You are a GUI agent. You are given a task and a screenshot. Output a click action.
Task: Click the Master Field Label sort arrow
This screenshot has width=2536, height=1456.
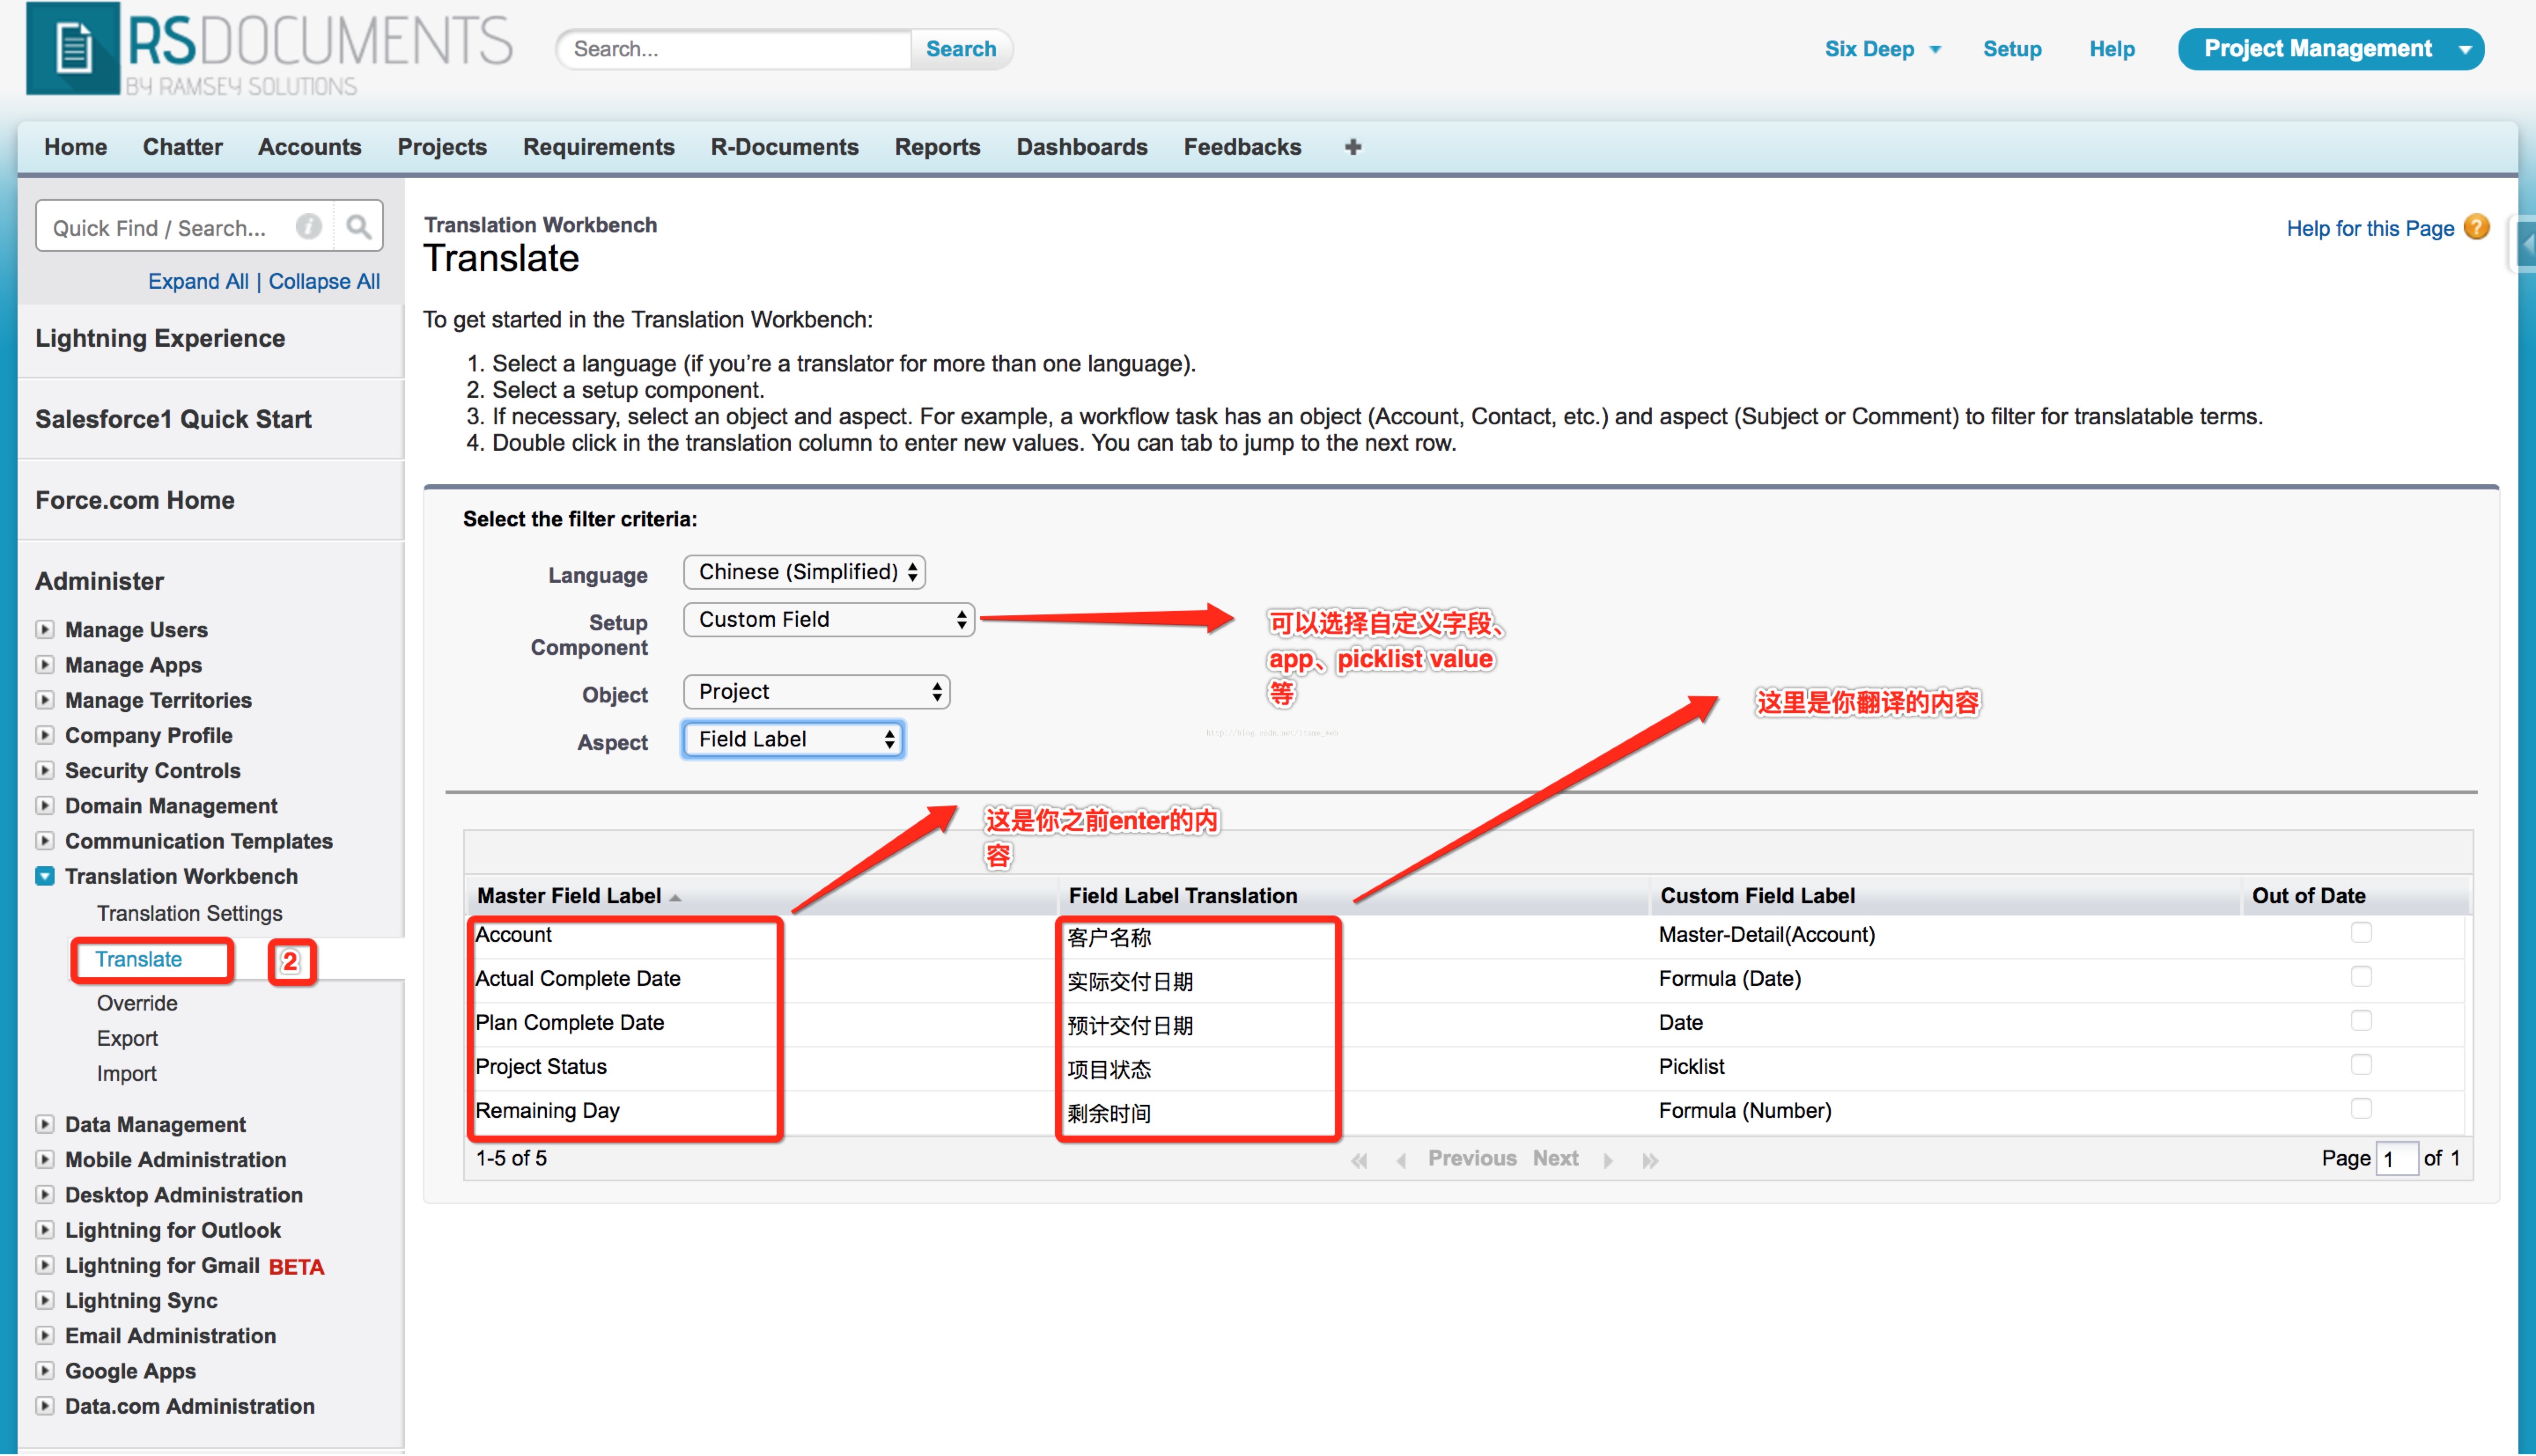point(676,897)
